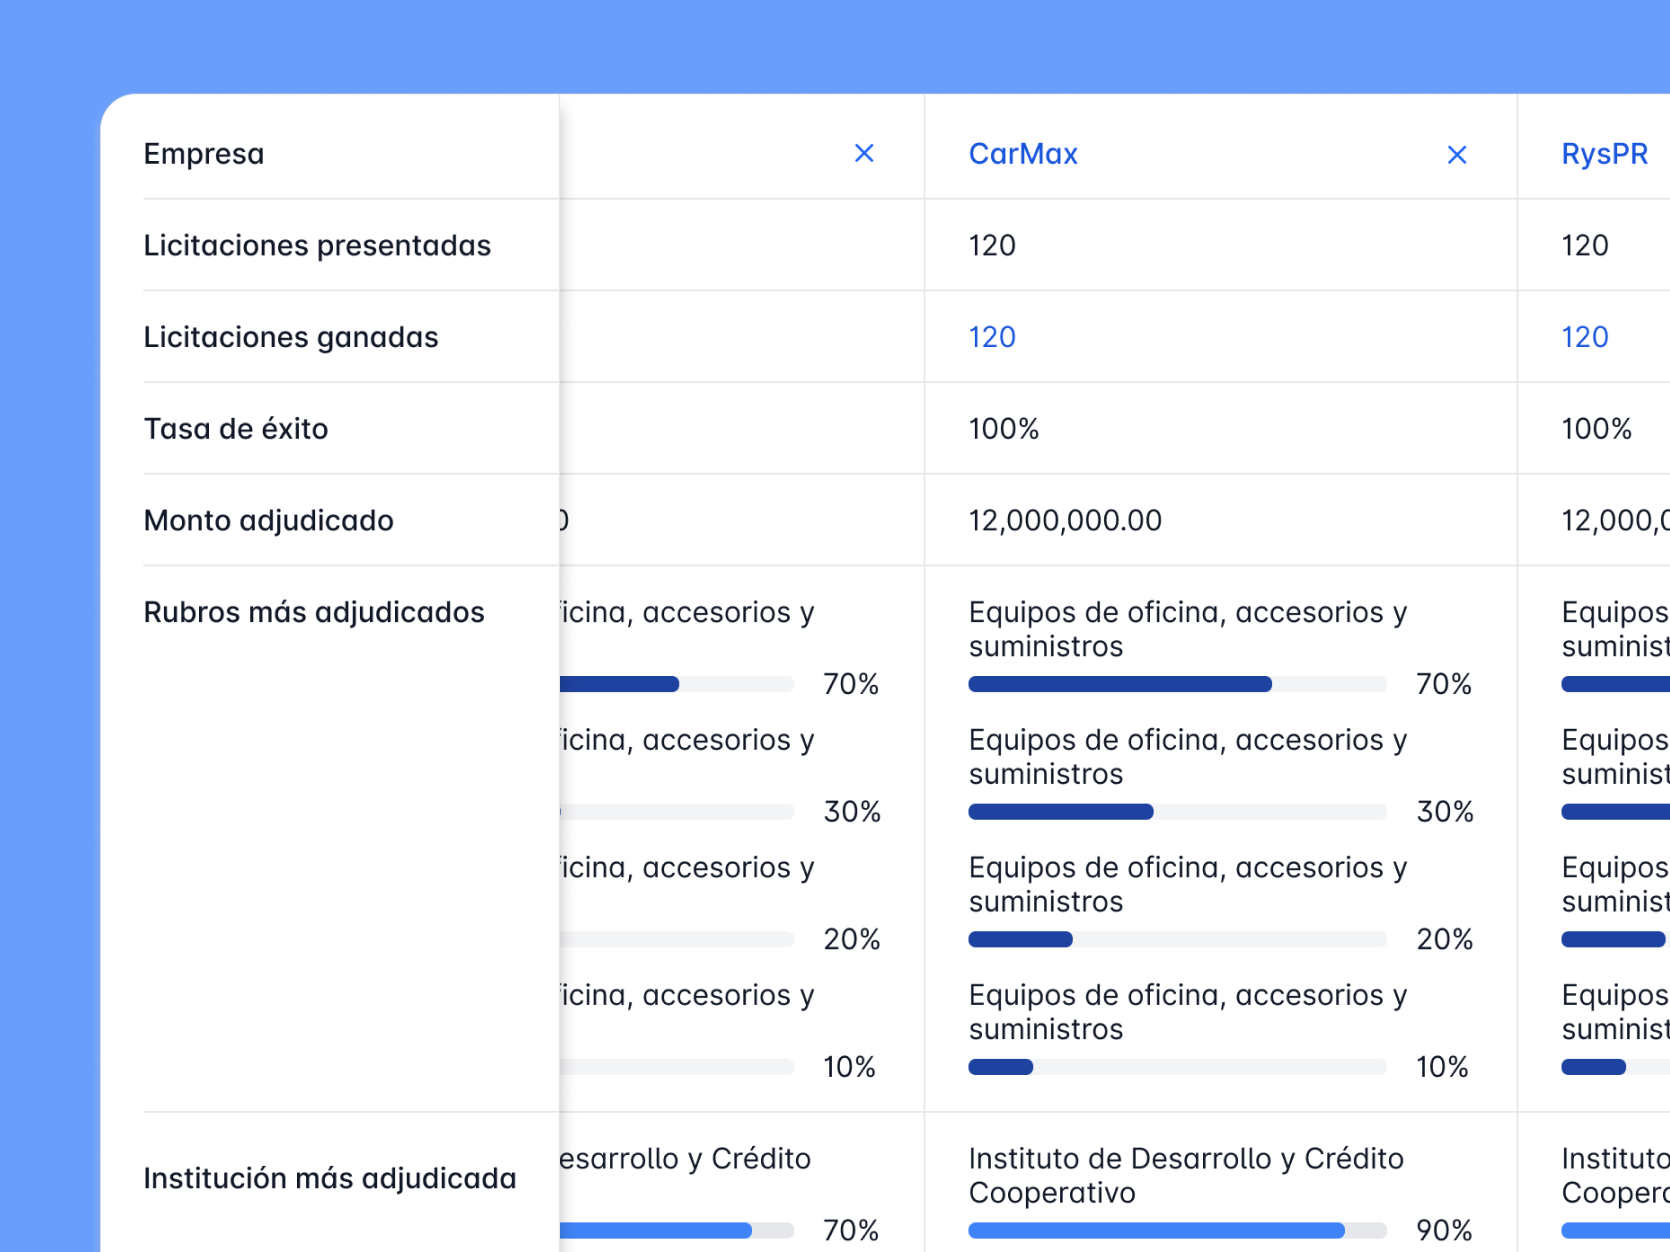Click CarMax's Instituto de Desarrollo y Crédito Cooperativo text
Image resolution: width=1670 pixels, height=1252 pixels.
(1186, 1175)
